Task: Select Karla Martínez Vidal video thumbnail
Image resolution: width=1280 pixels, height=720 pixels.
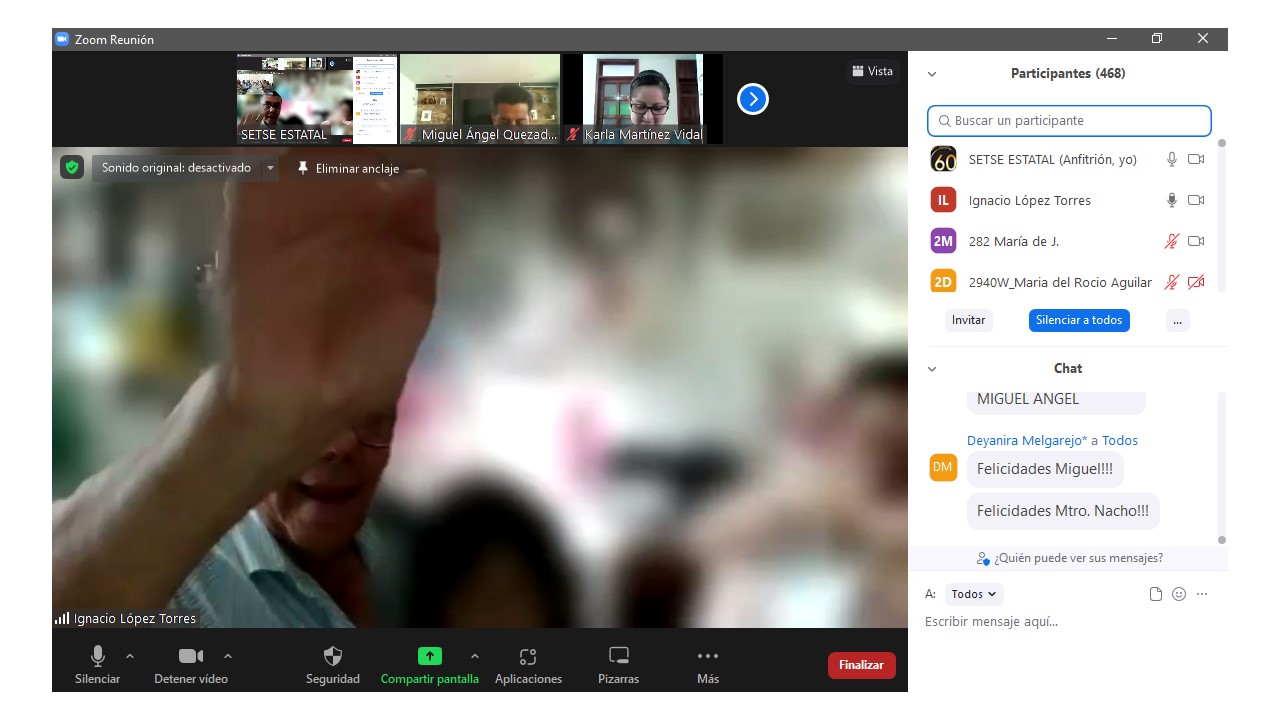Action: pyautogui.click(x=643, y=99)
